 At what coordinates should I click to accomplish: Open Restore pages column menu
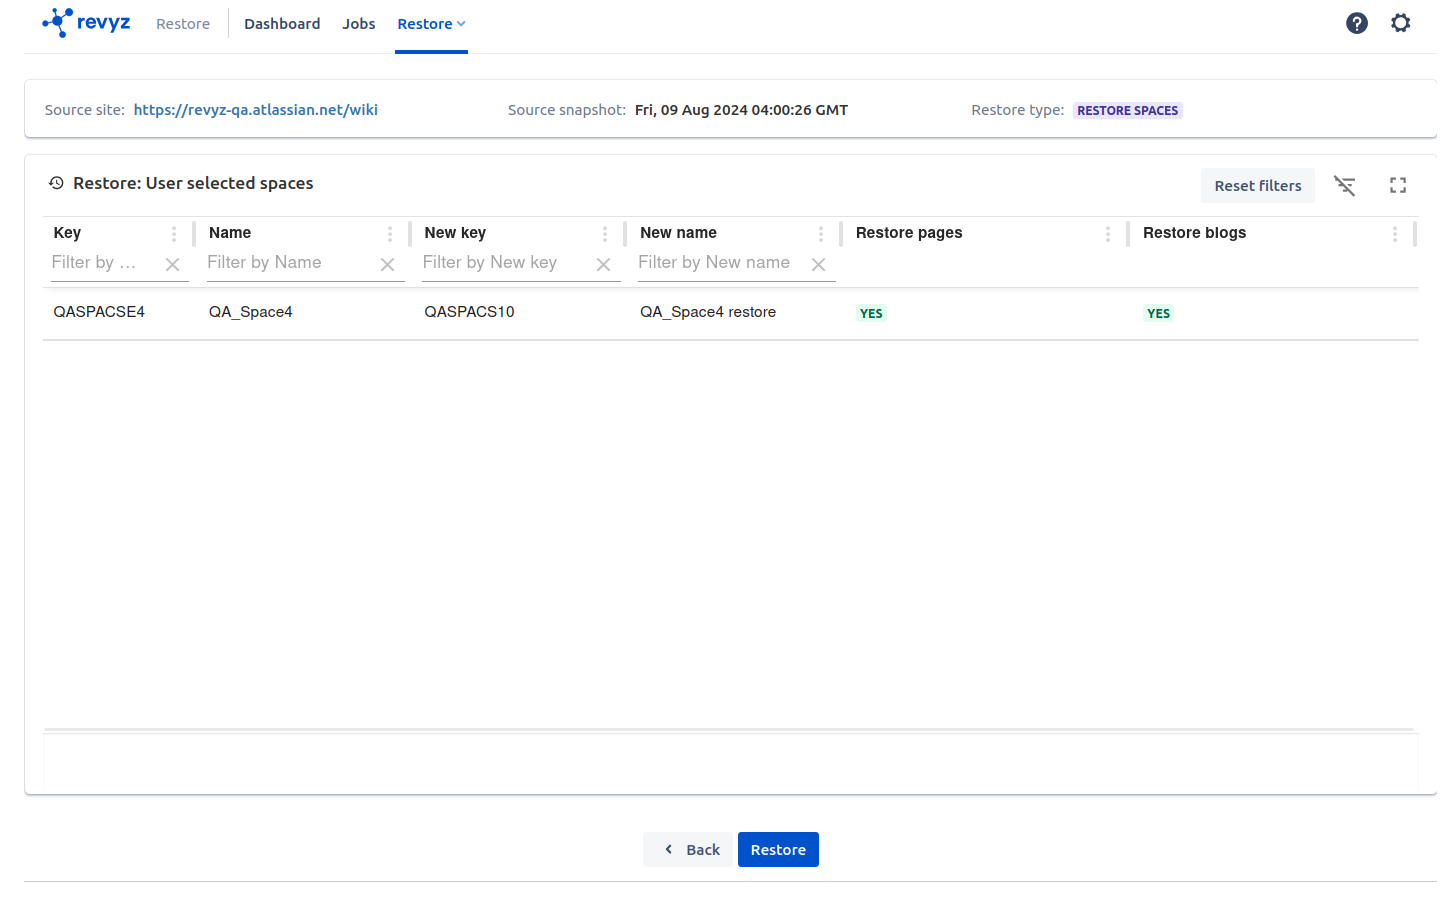pos(1107,233)
